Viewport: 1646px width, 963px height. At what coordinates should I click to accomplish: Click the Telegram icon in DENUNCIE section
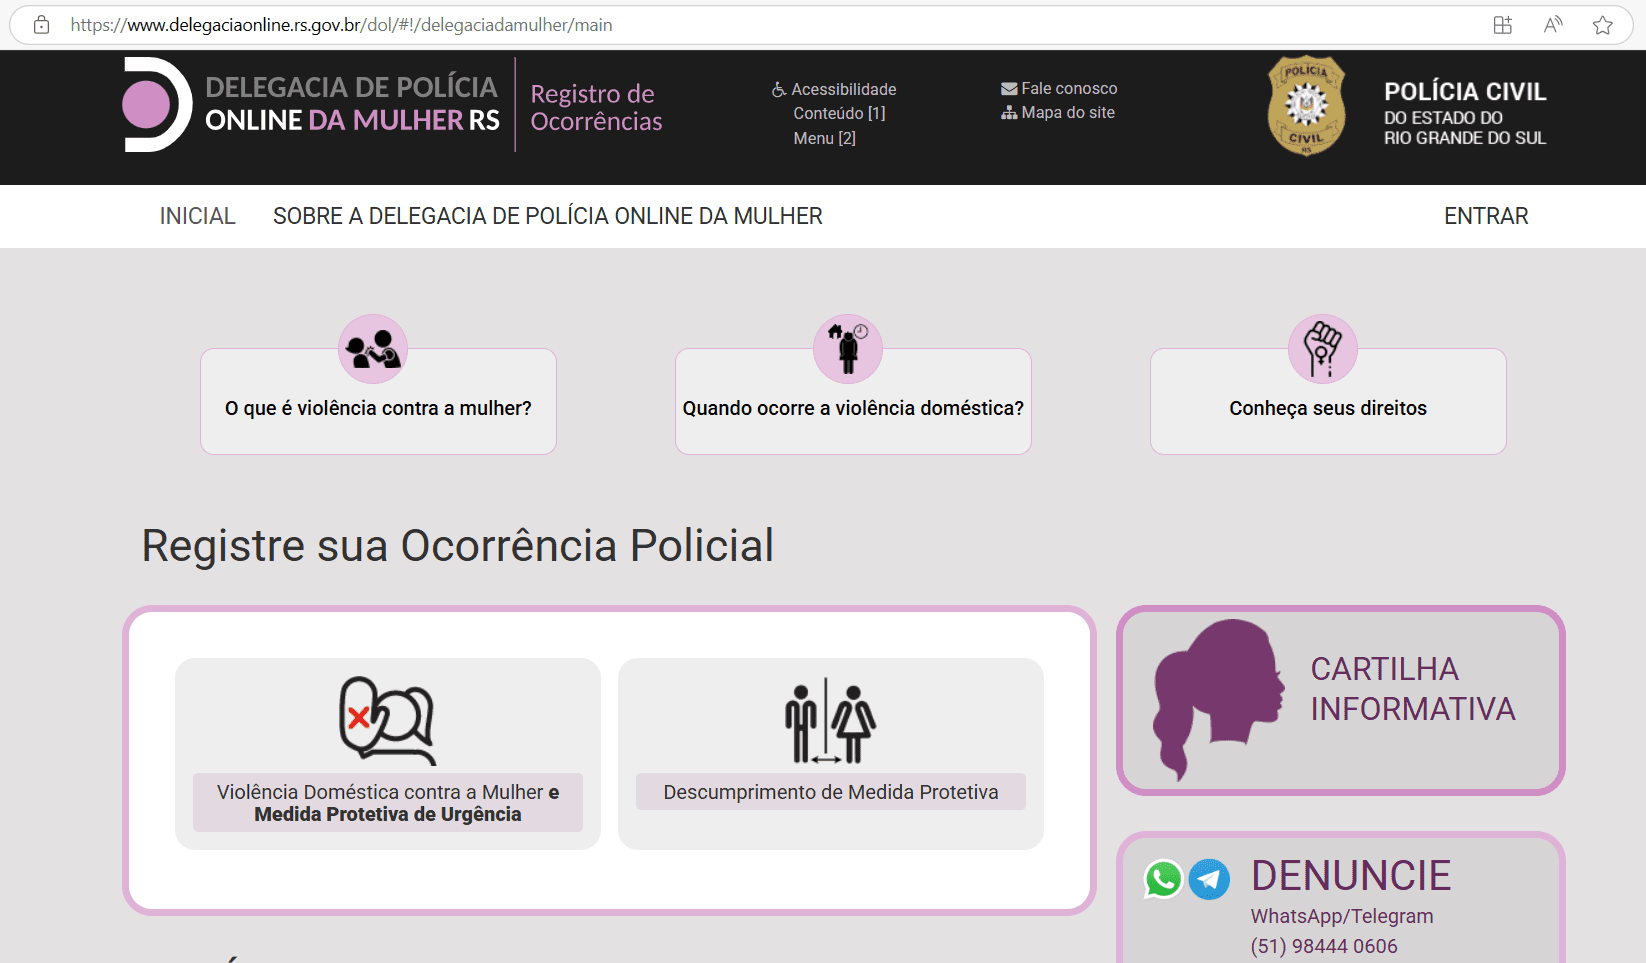[1209, 880]
